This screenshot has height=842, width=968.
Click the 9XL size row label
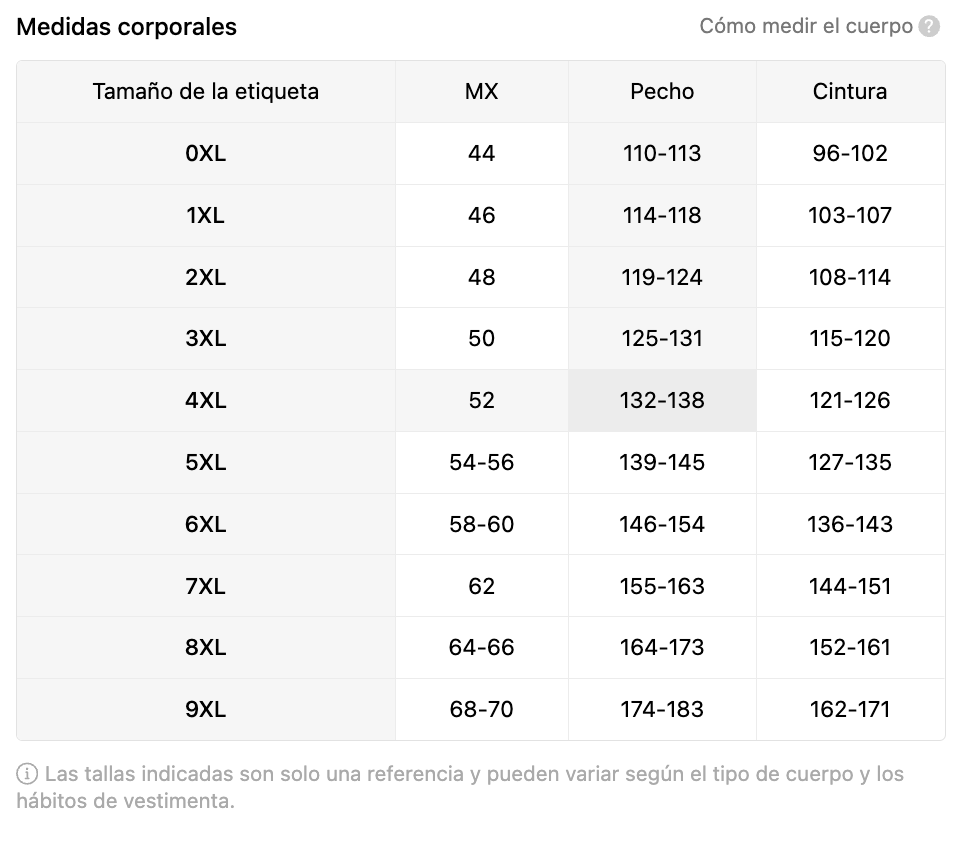click(x=206, y=710)
